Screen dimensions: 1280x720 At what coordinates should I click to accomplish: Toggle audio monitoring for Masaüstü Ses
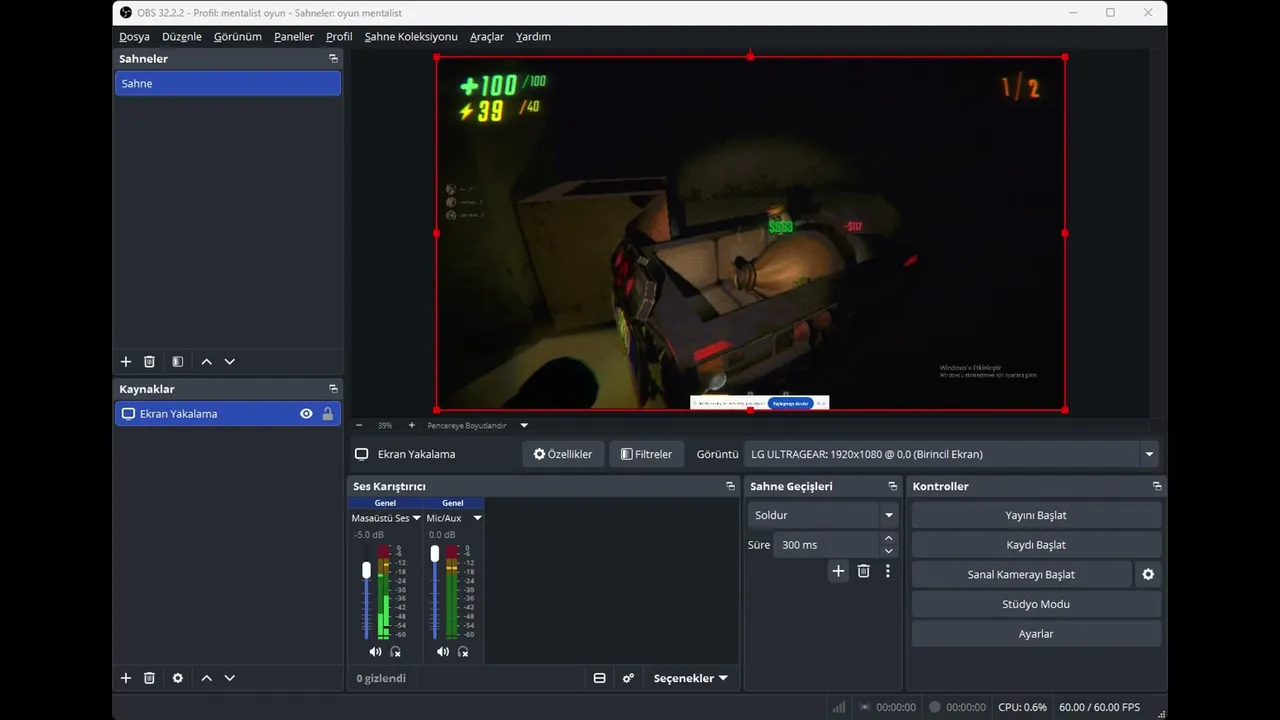395,652
